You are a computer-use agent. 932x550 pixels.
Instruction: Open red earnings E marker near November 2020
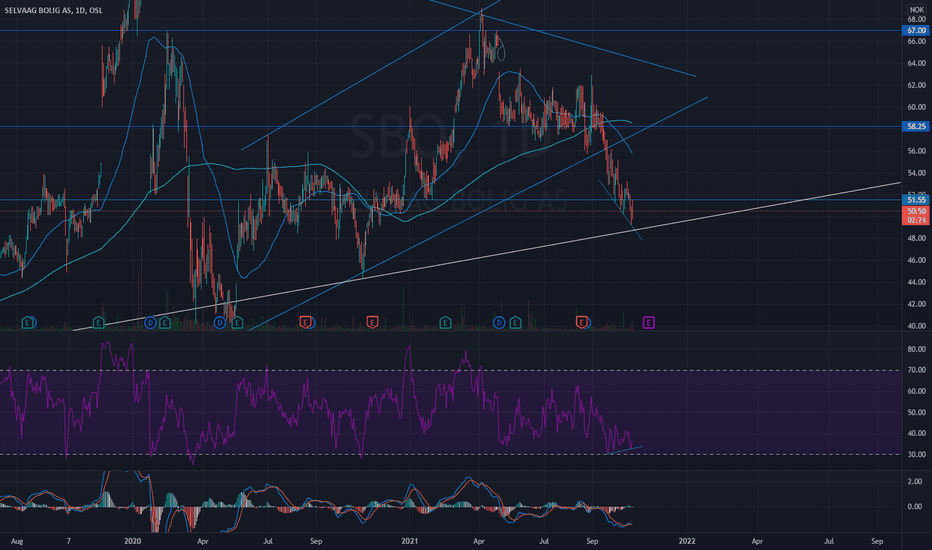click(372, 323)
